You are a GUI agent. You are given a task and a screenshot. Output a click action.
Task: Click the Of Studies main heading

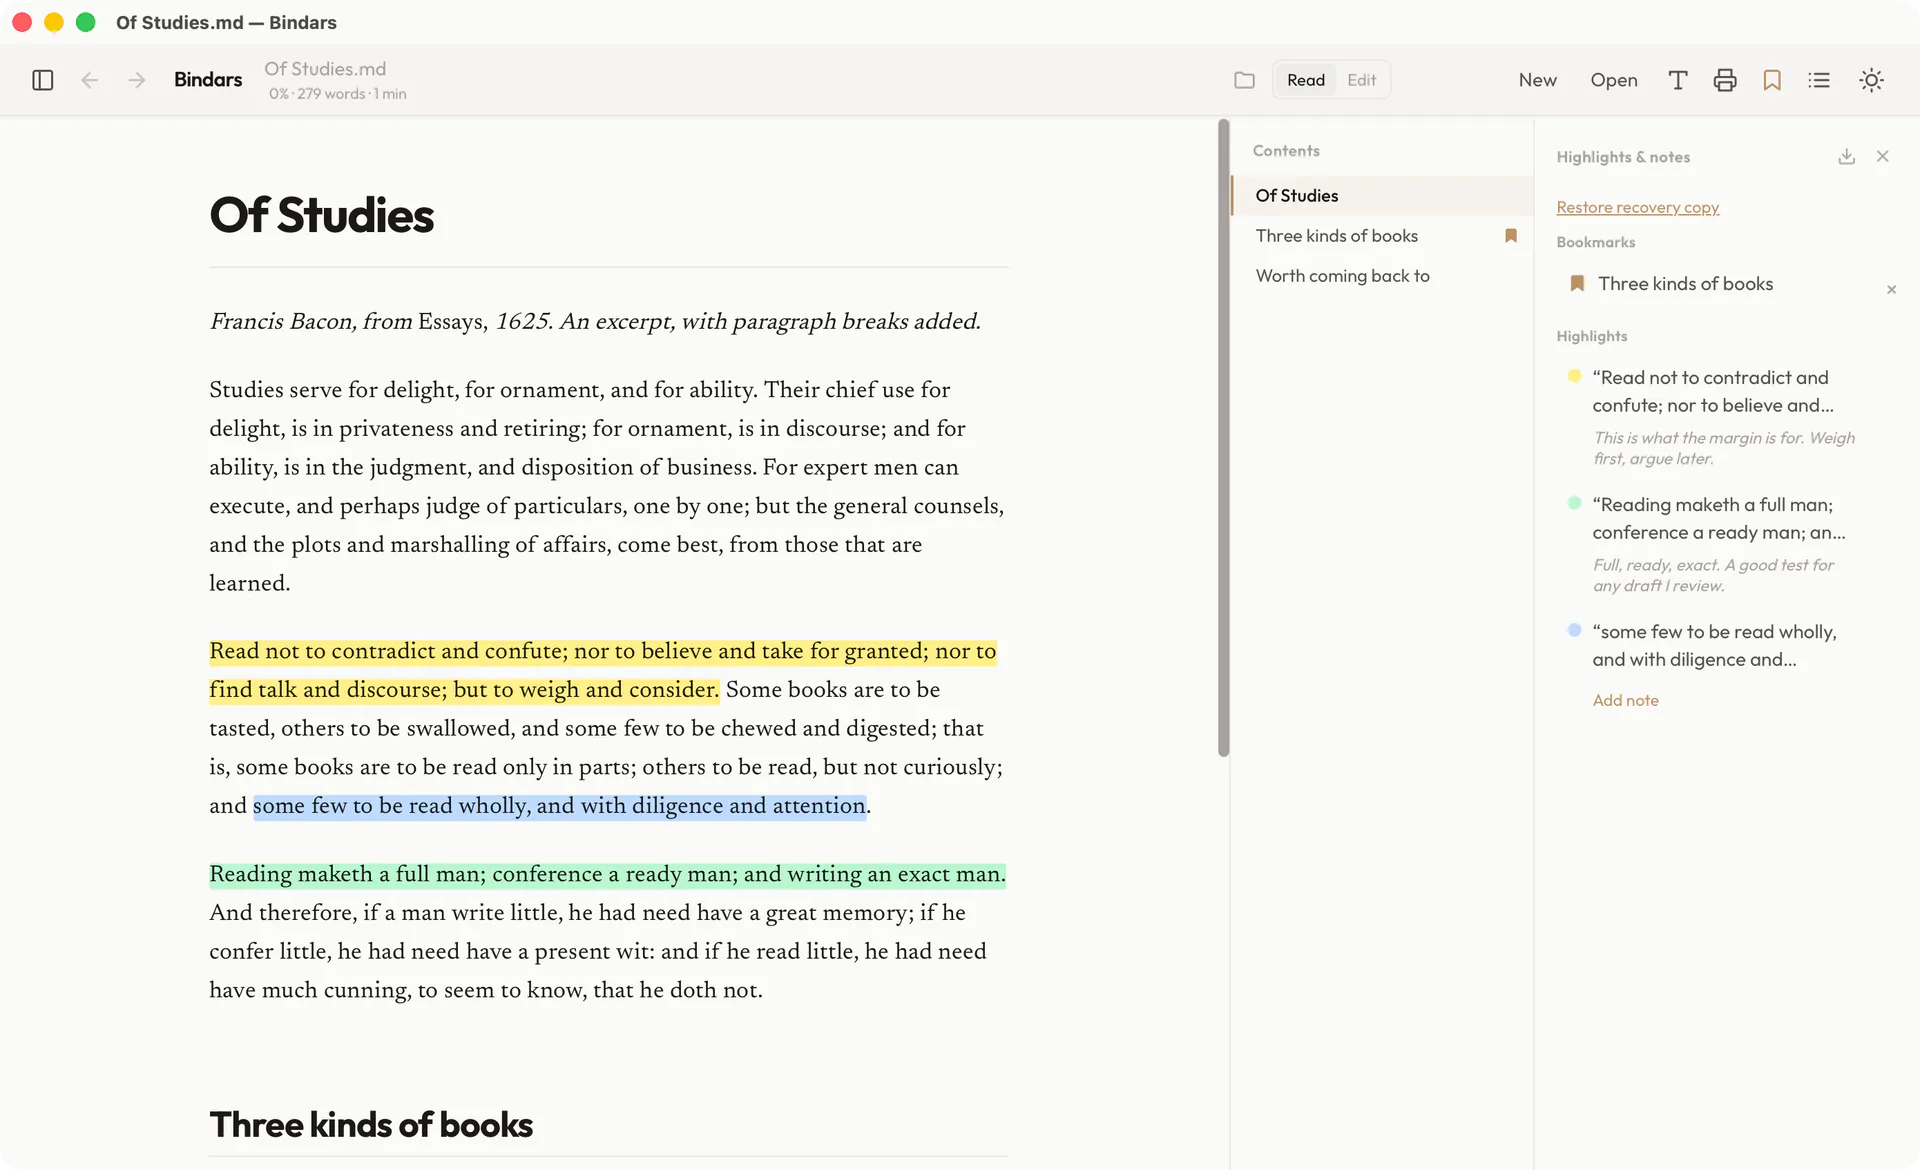pyautogui.click(x=321, y=215)
